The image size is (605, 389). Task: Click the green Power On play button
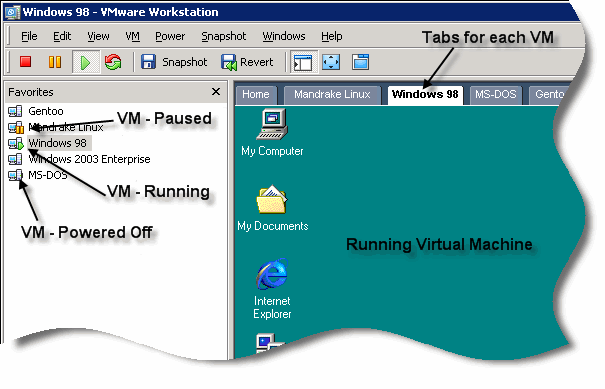(x=85, y=62)
